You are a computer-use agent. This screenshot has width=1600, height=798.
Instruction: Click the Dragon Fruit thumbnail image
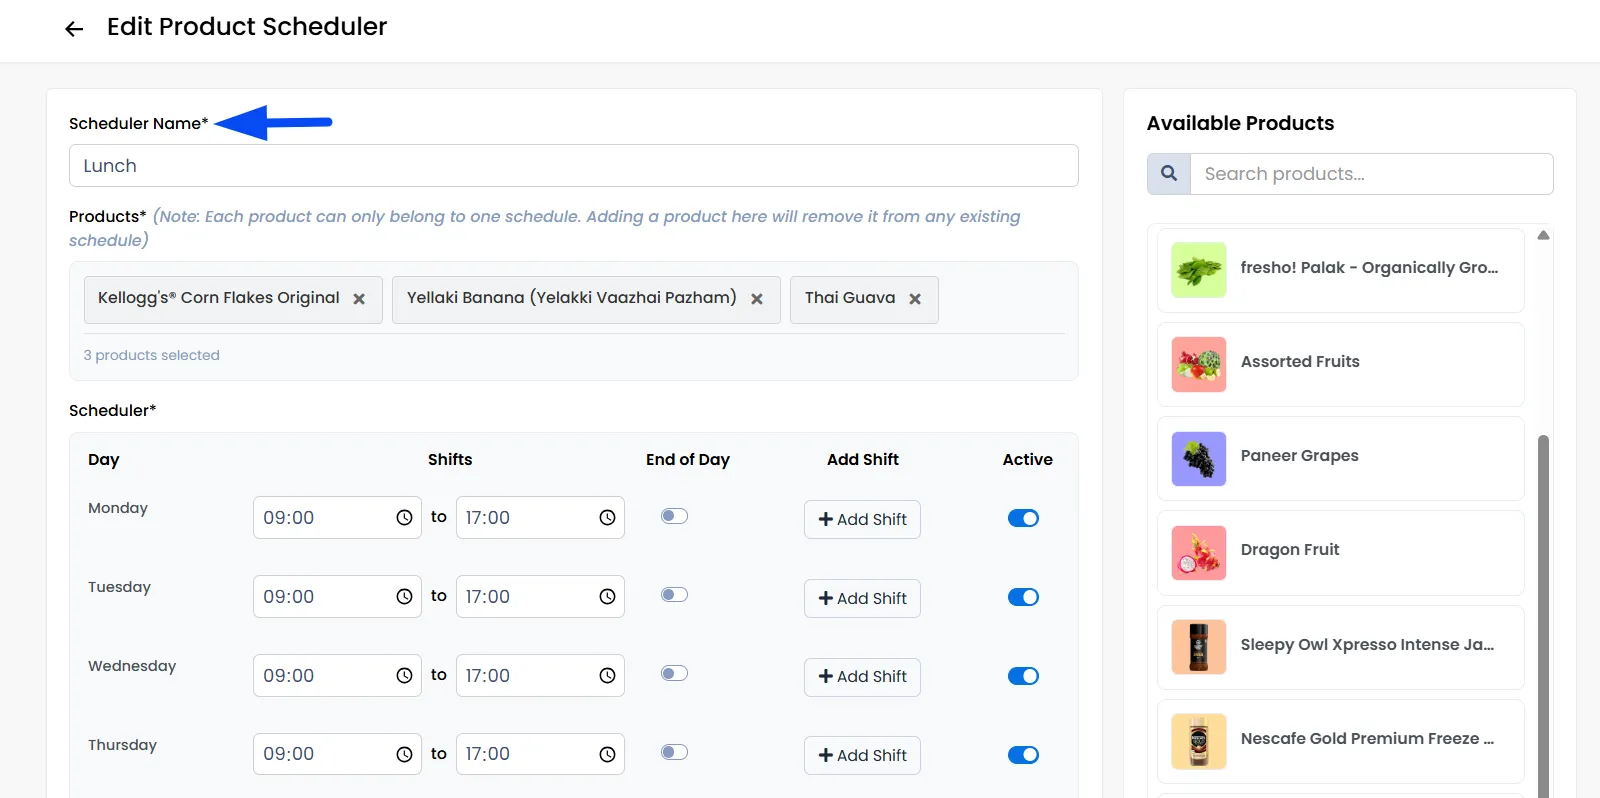(x=1199, y=553)
